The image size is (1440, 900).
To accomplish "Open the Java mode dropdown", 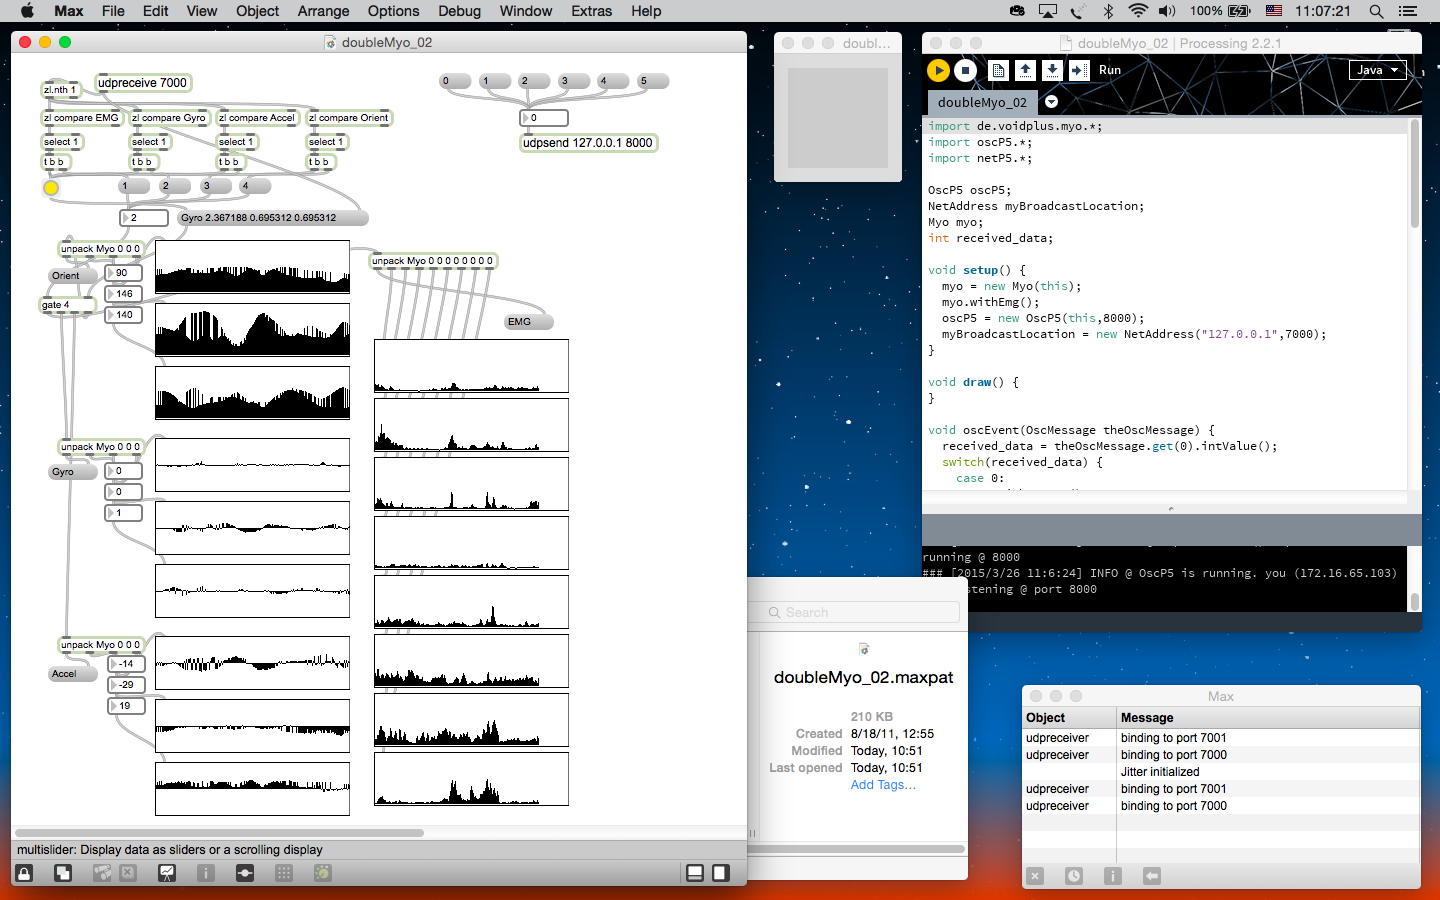I will [1376, 70].
